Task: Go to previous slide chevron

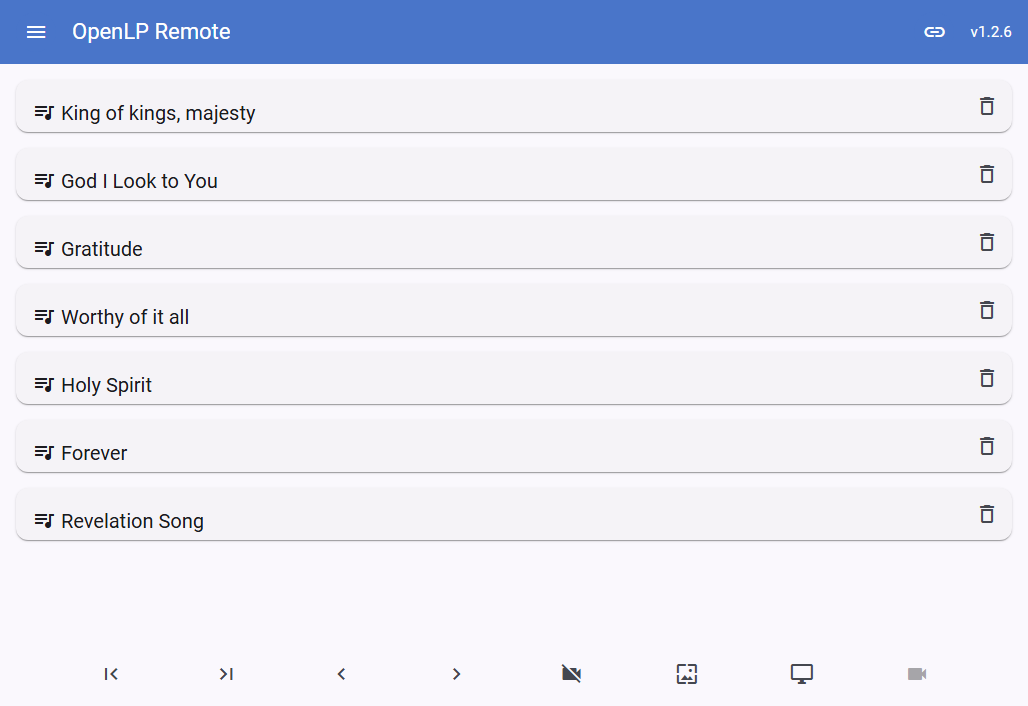Action: (x=341, y=674)
